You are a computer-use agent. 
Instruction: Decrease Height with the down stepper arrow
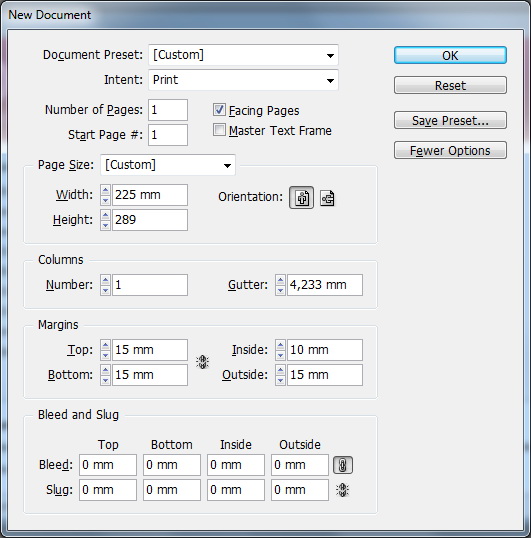pos(105,225)
